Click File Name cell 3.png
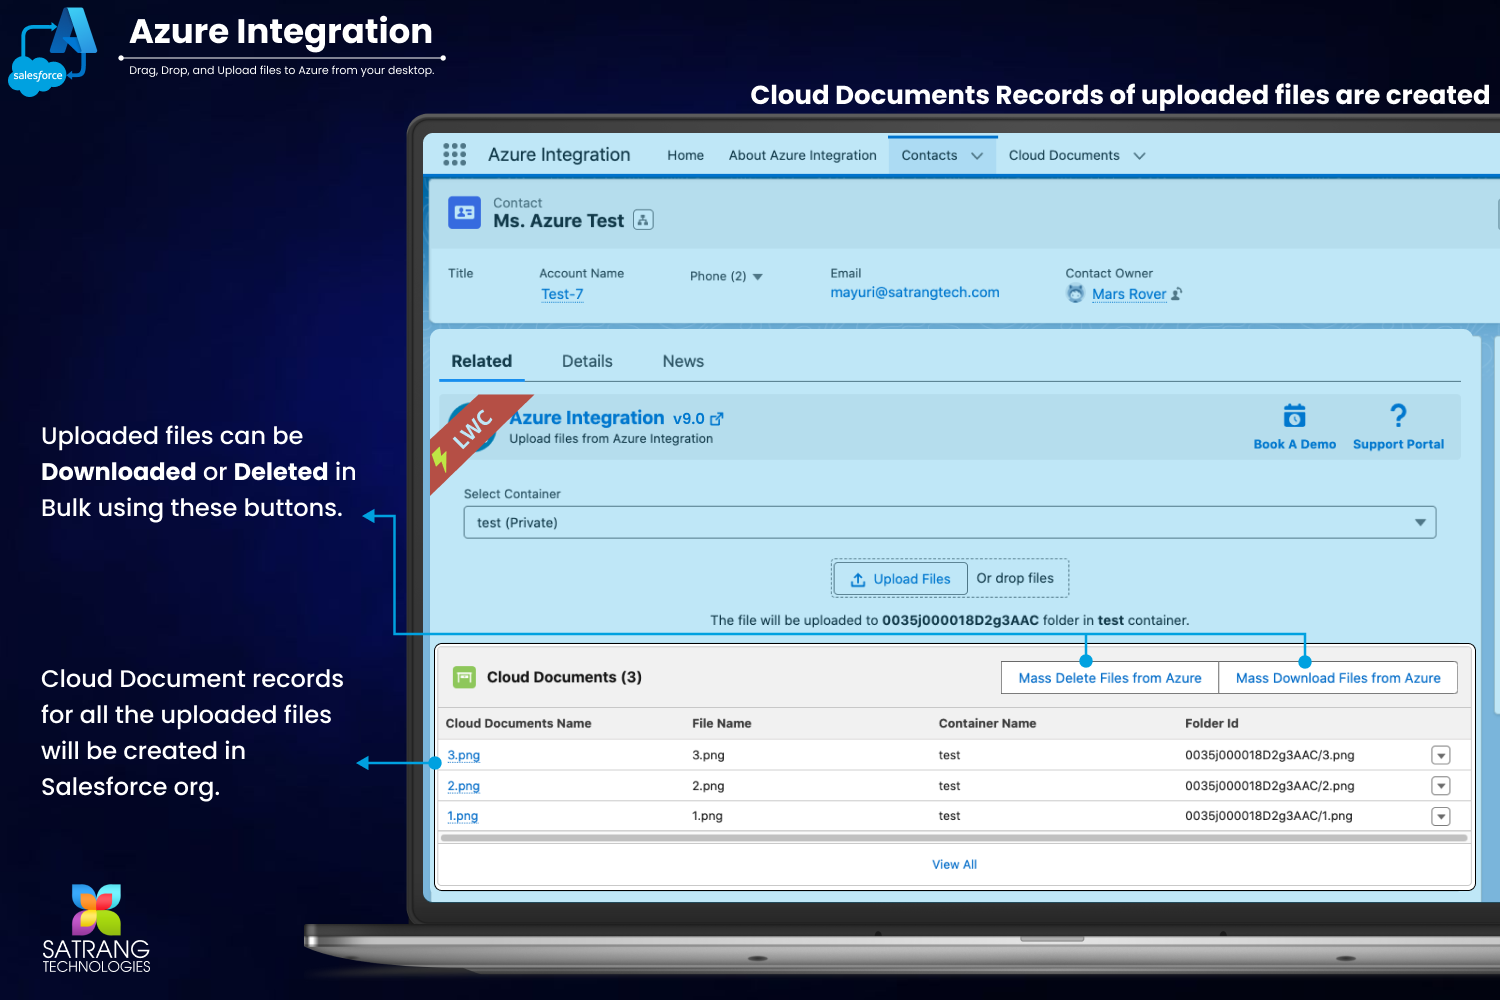Image resolution: width=1500 pixels, height=1000 pixels. pyautogui.click(x=708, y=755)
